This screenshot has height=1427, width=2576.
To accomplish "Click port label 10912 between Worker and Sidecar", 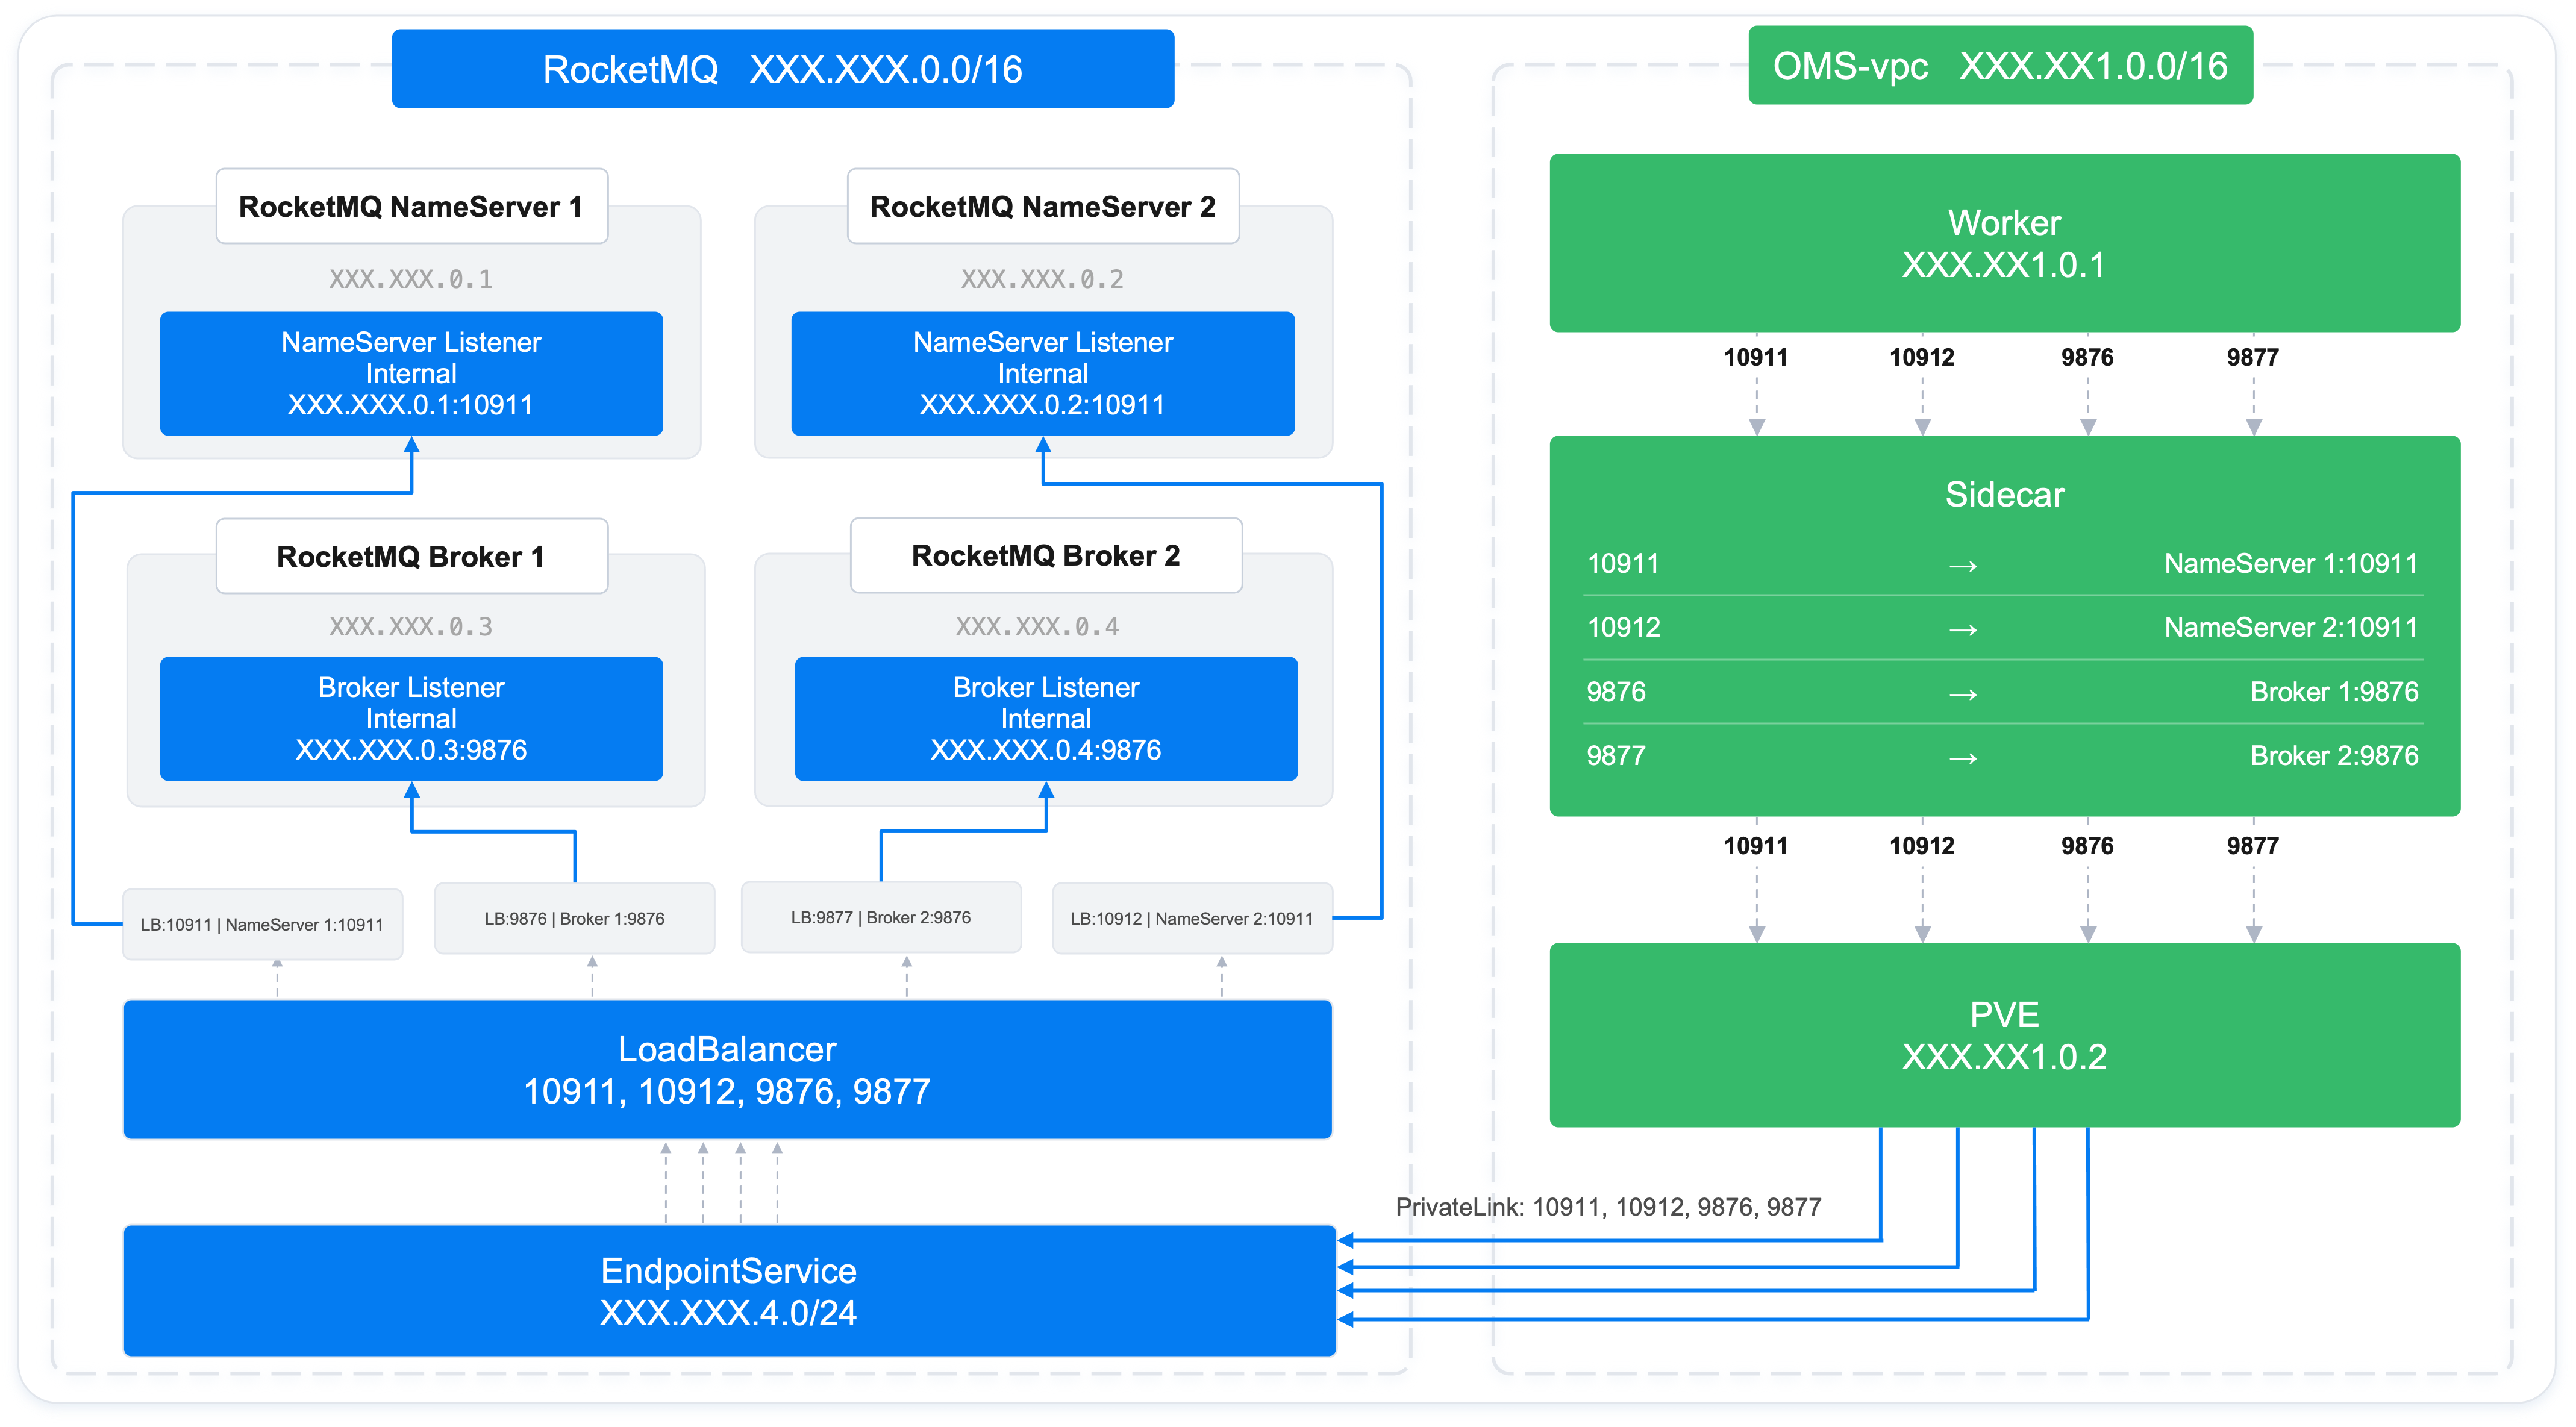I will (x=1921, y=357).
